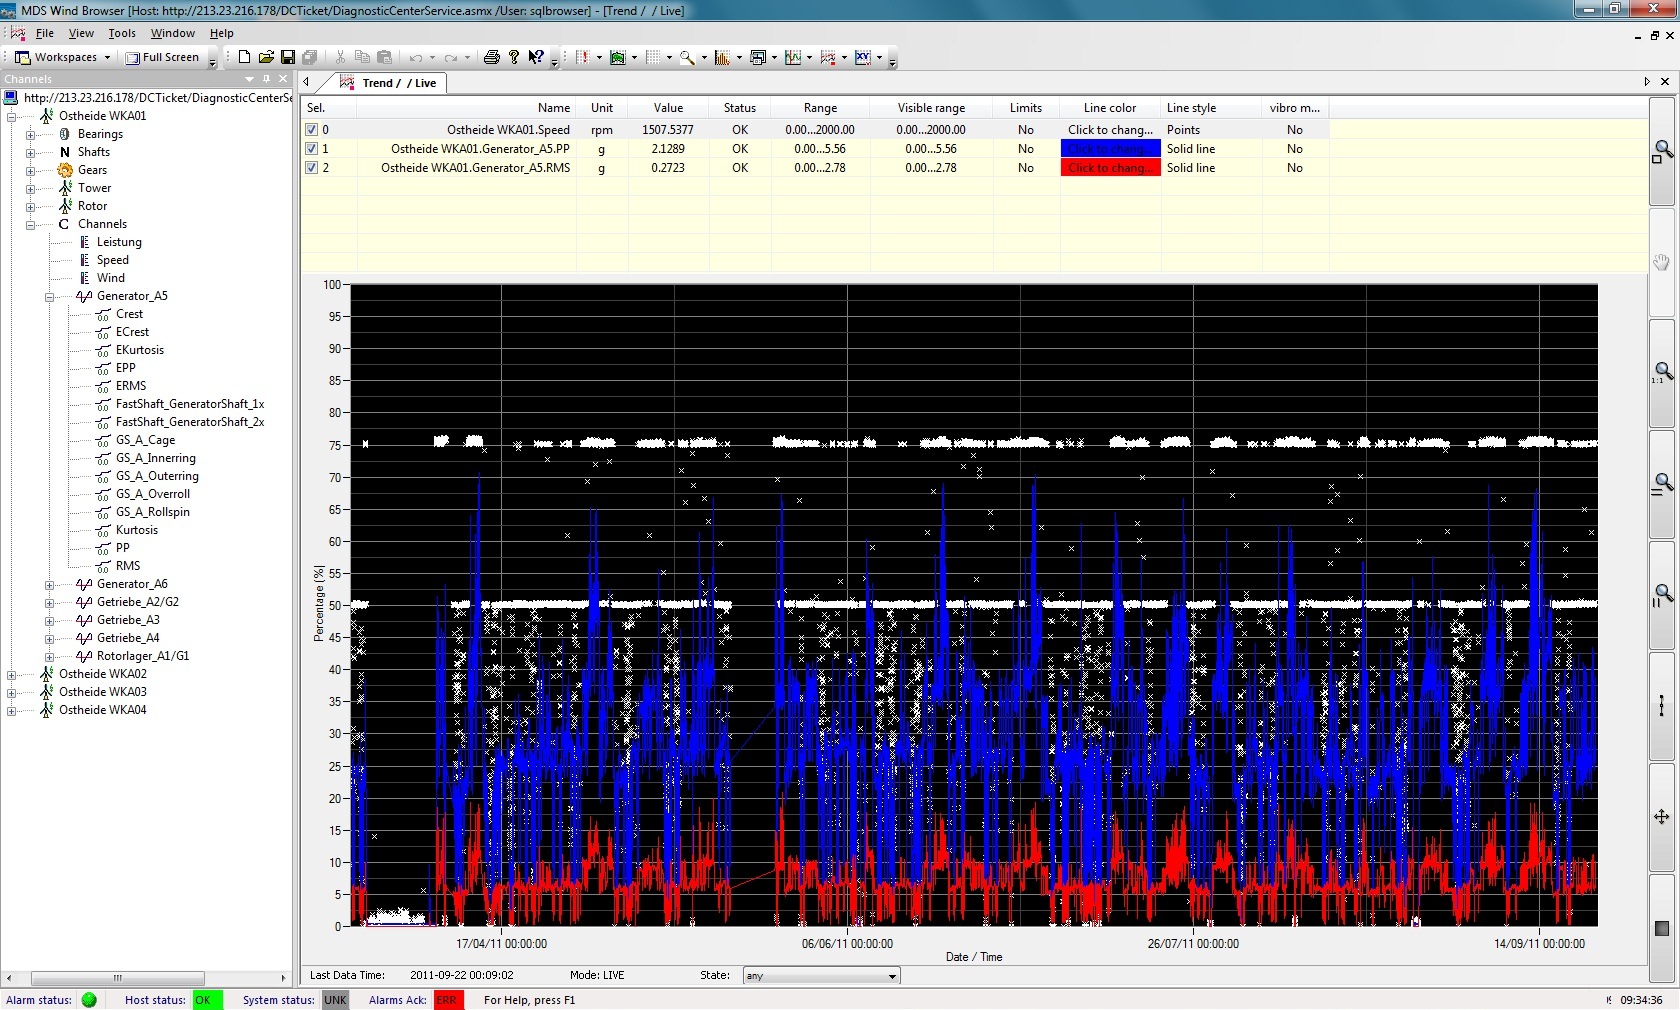This screenshot has width=1680, height=1010.
Task: Click the magnifier zoom toolbar icon
Action: (x=687, y=57)
